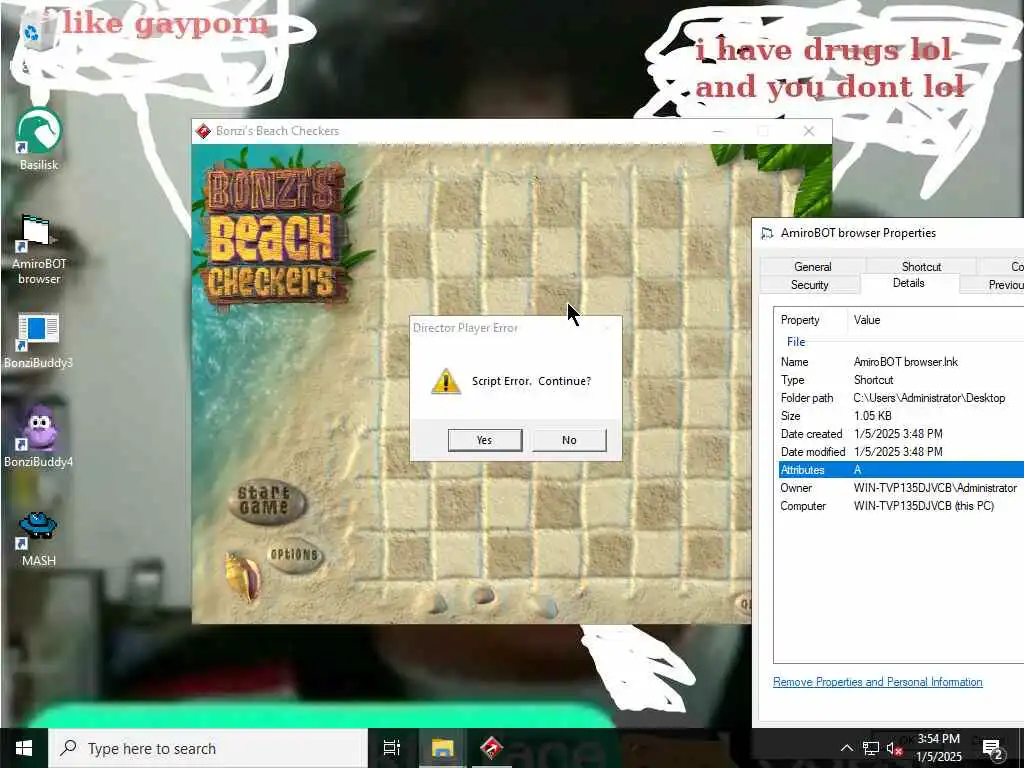
Task: Click the muted volume tray icon
Action: pos(894,749)
